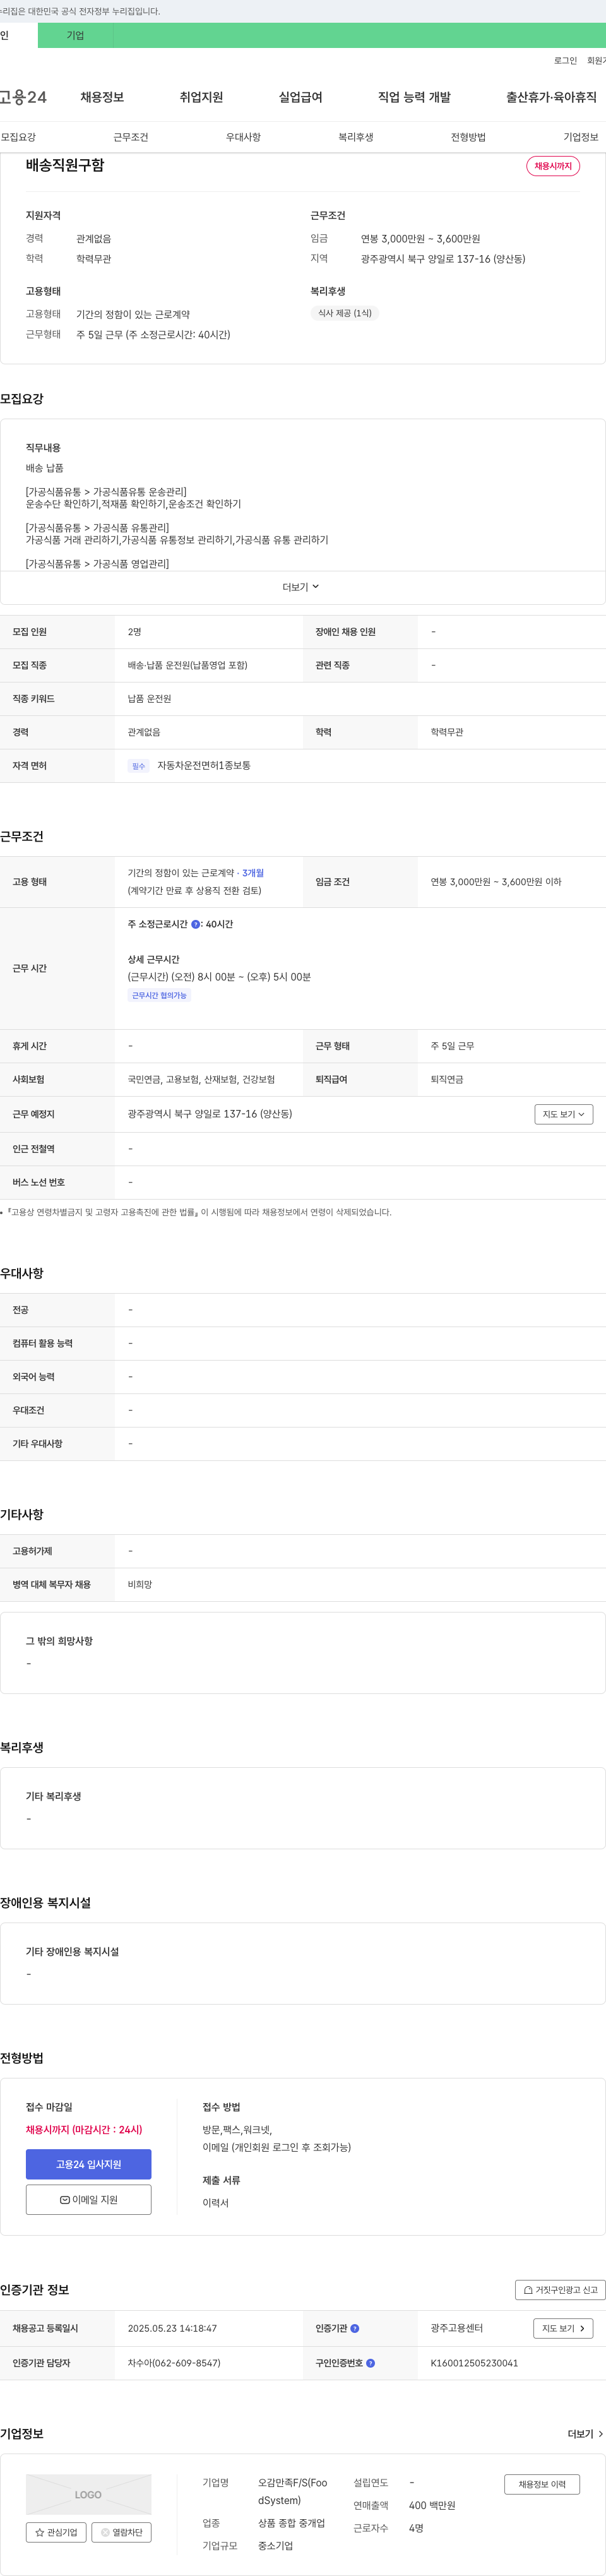Screen dimensions: 606x2576
Task: Click the 납품 운전원 keyword value
Action: pyautogui.click(x=149, y=699)
